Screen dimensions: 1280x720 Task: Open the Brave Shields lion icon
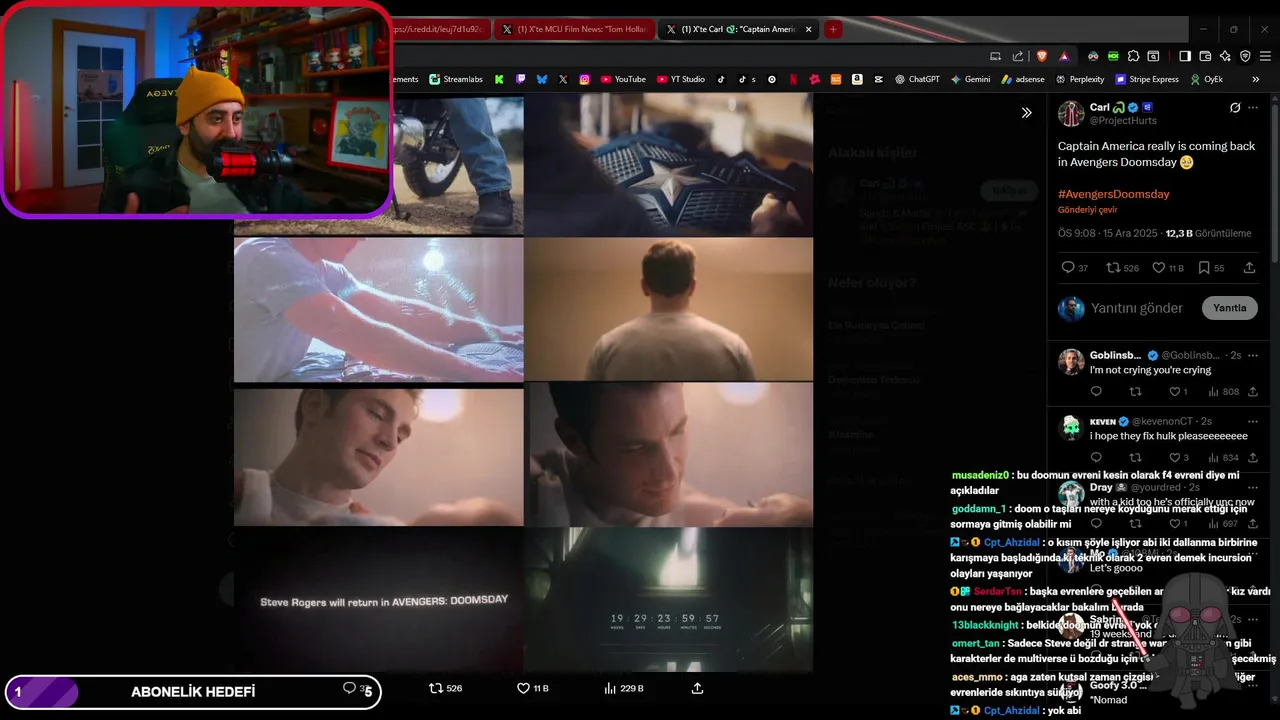click(1042, 56)
